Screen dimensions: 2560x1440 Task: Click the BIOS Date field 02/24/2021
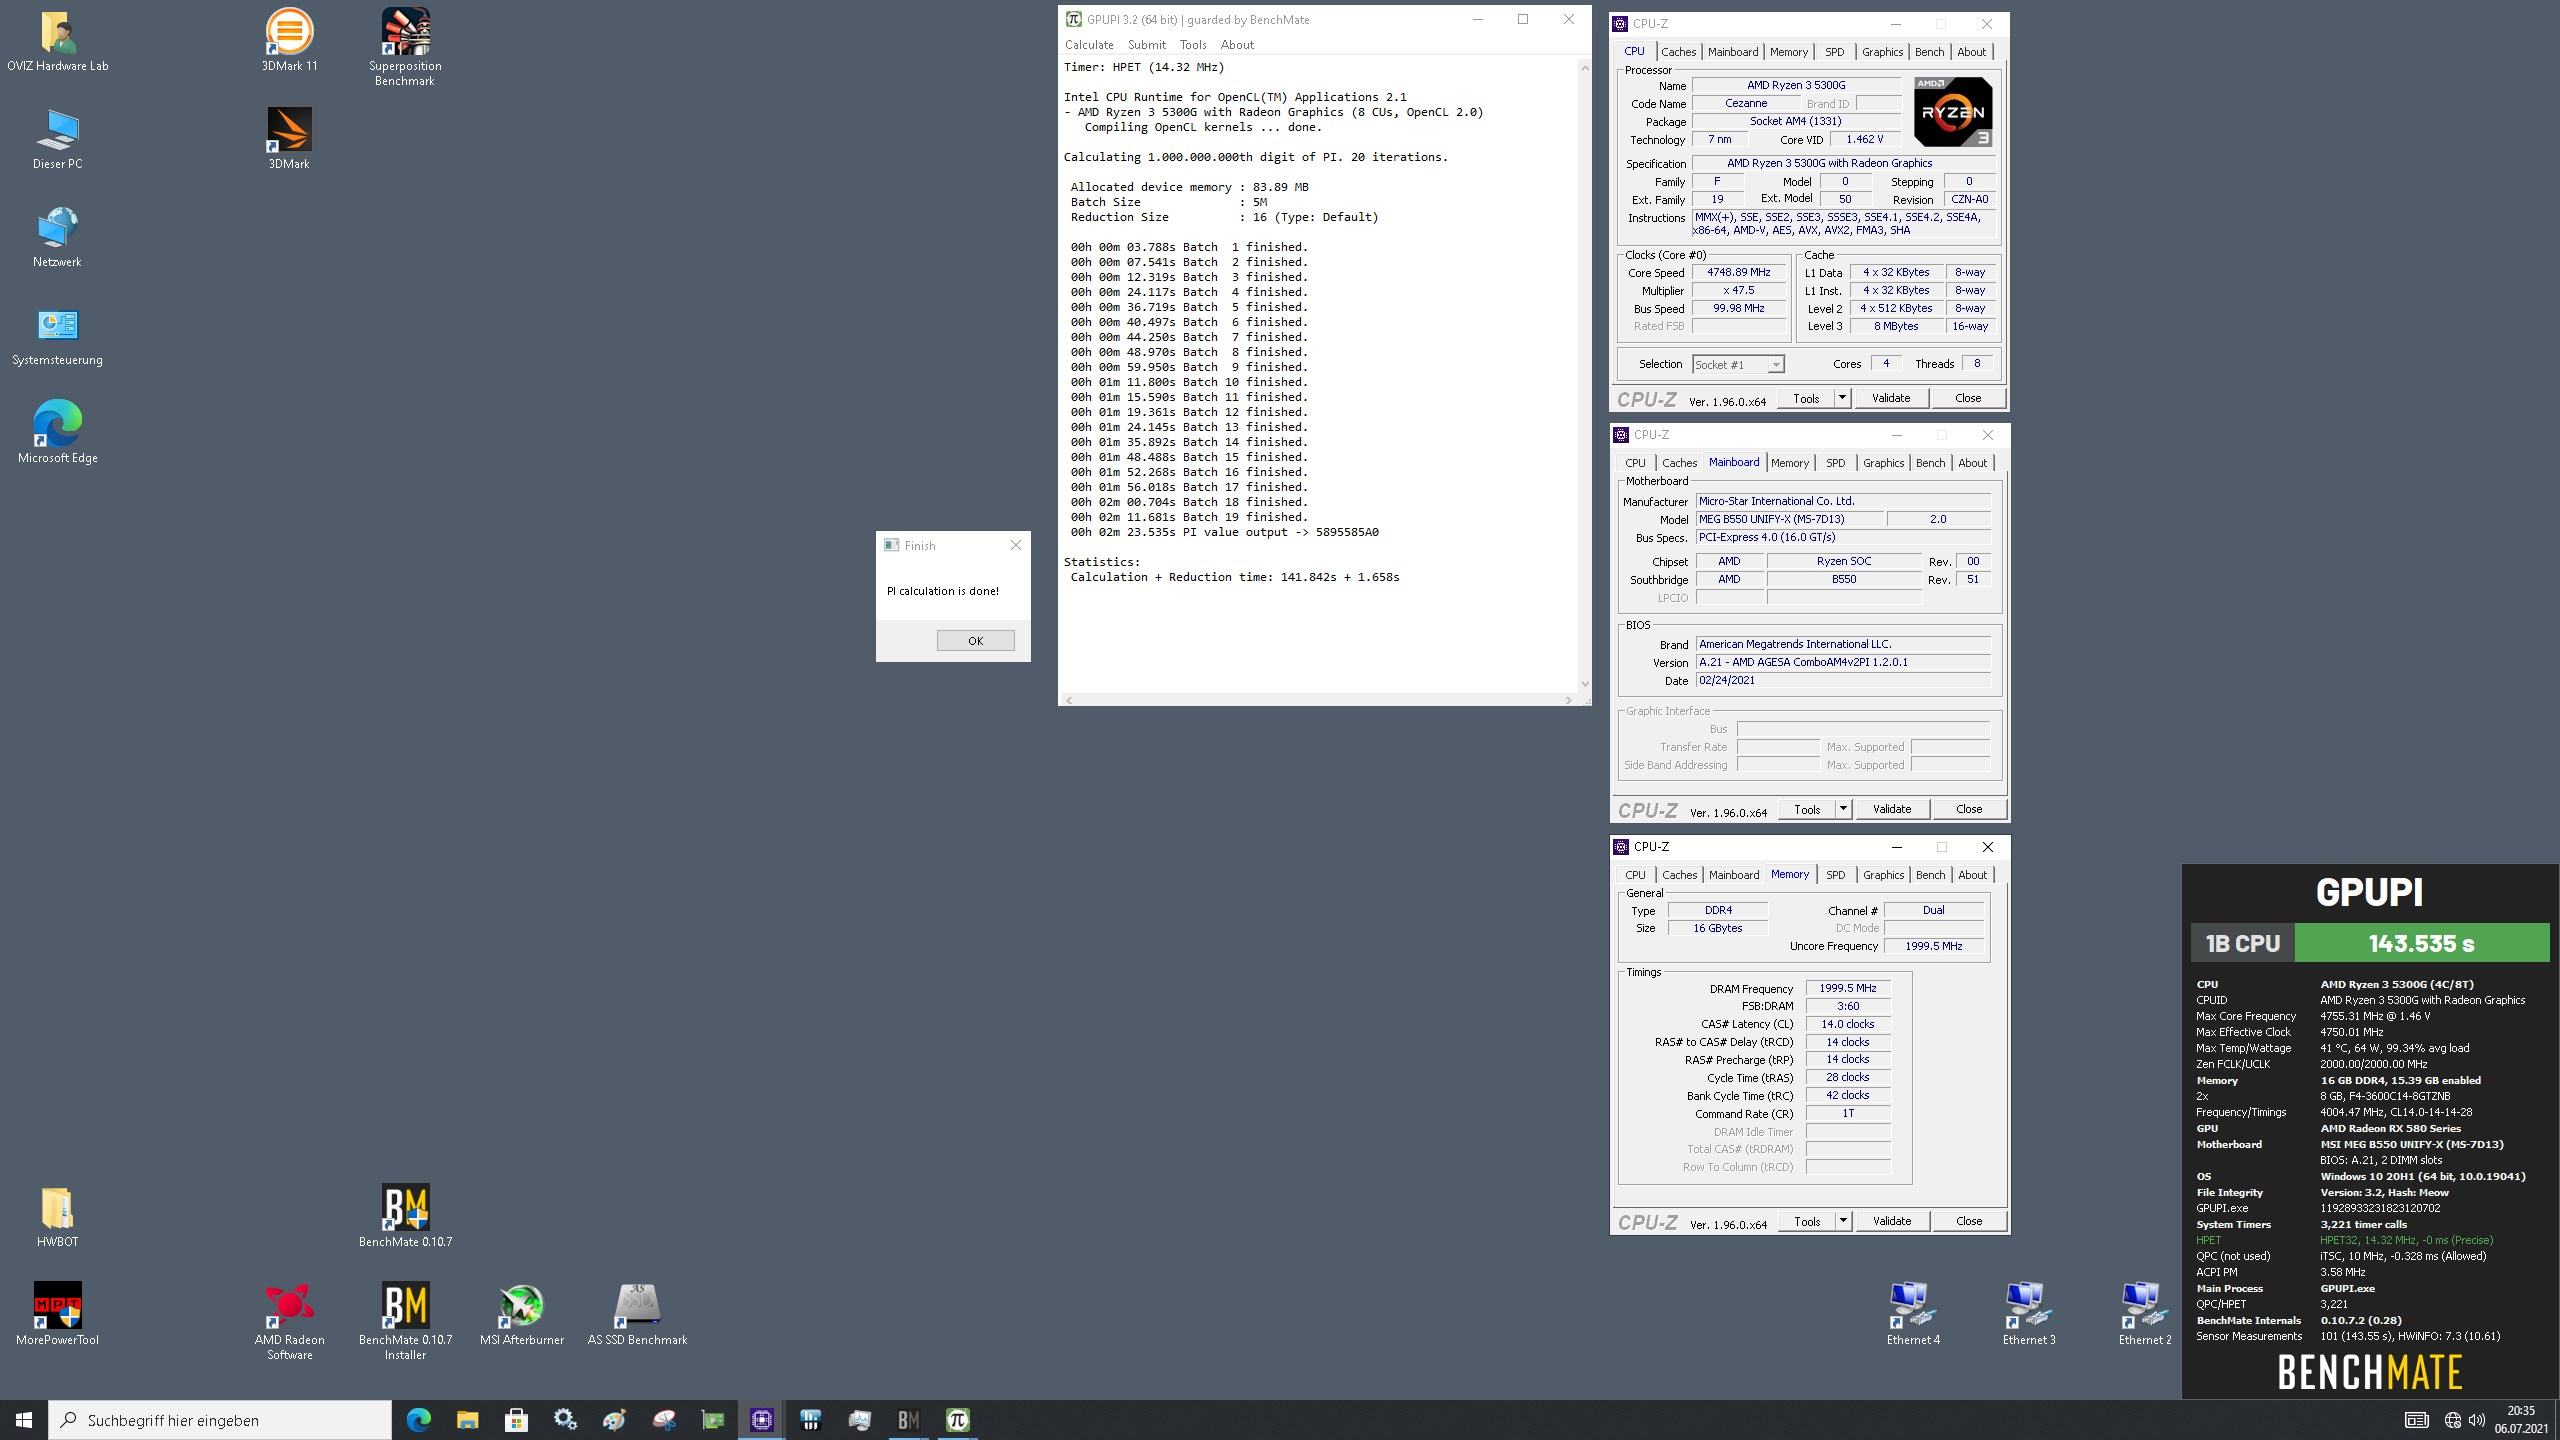click(1843, 680)
